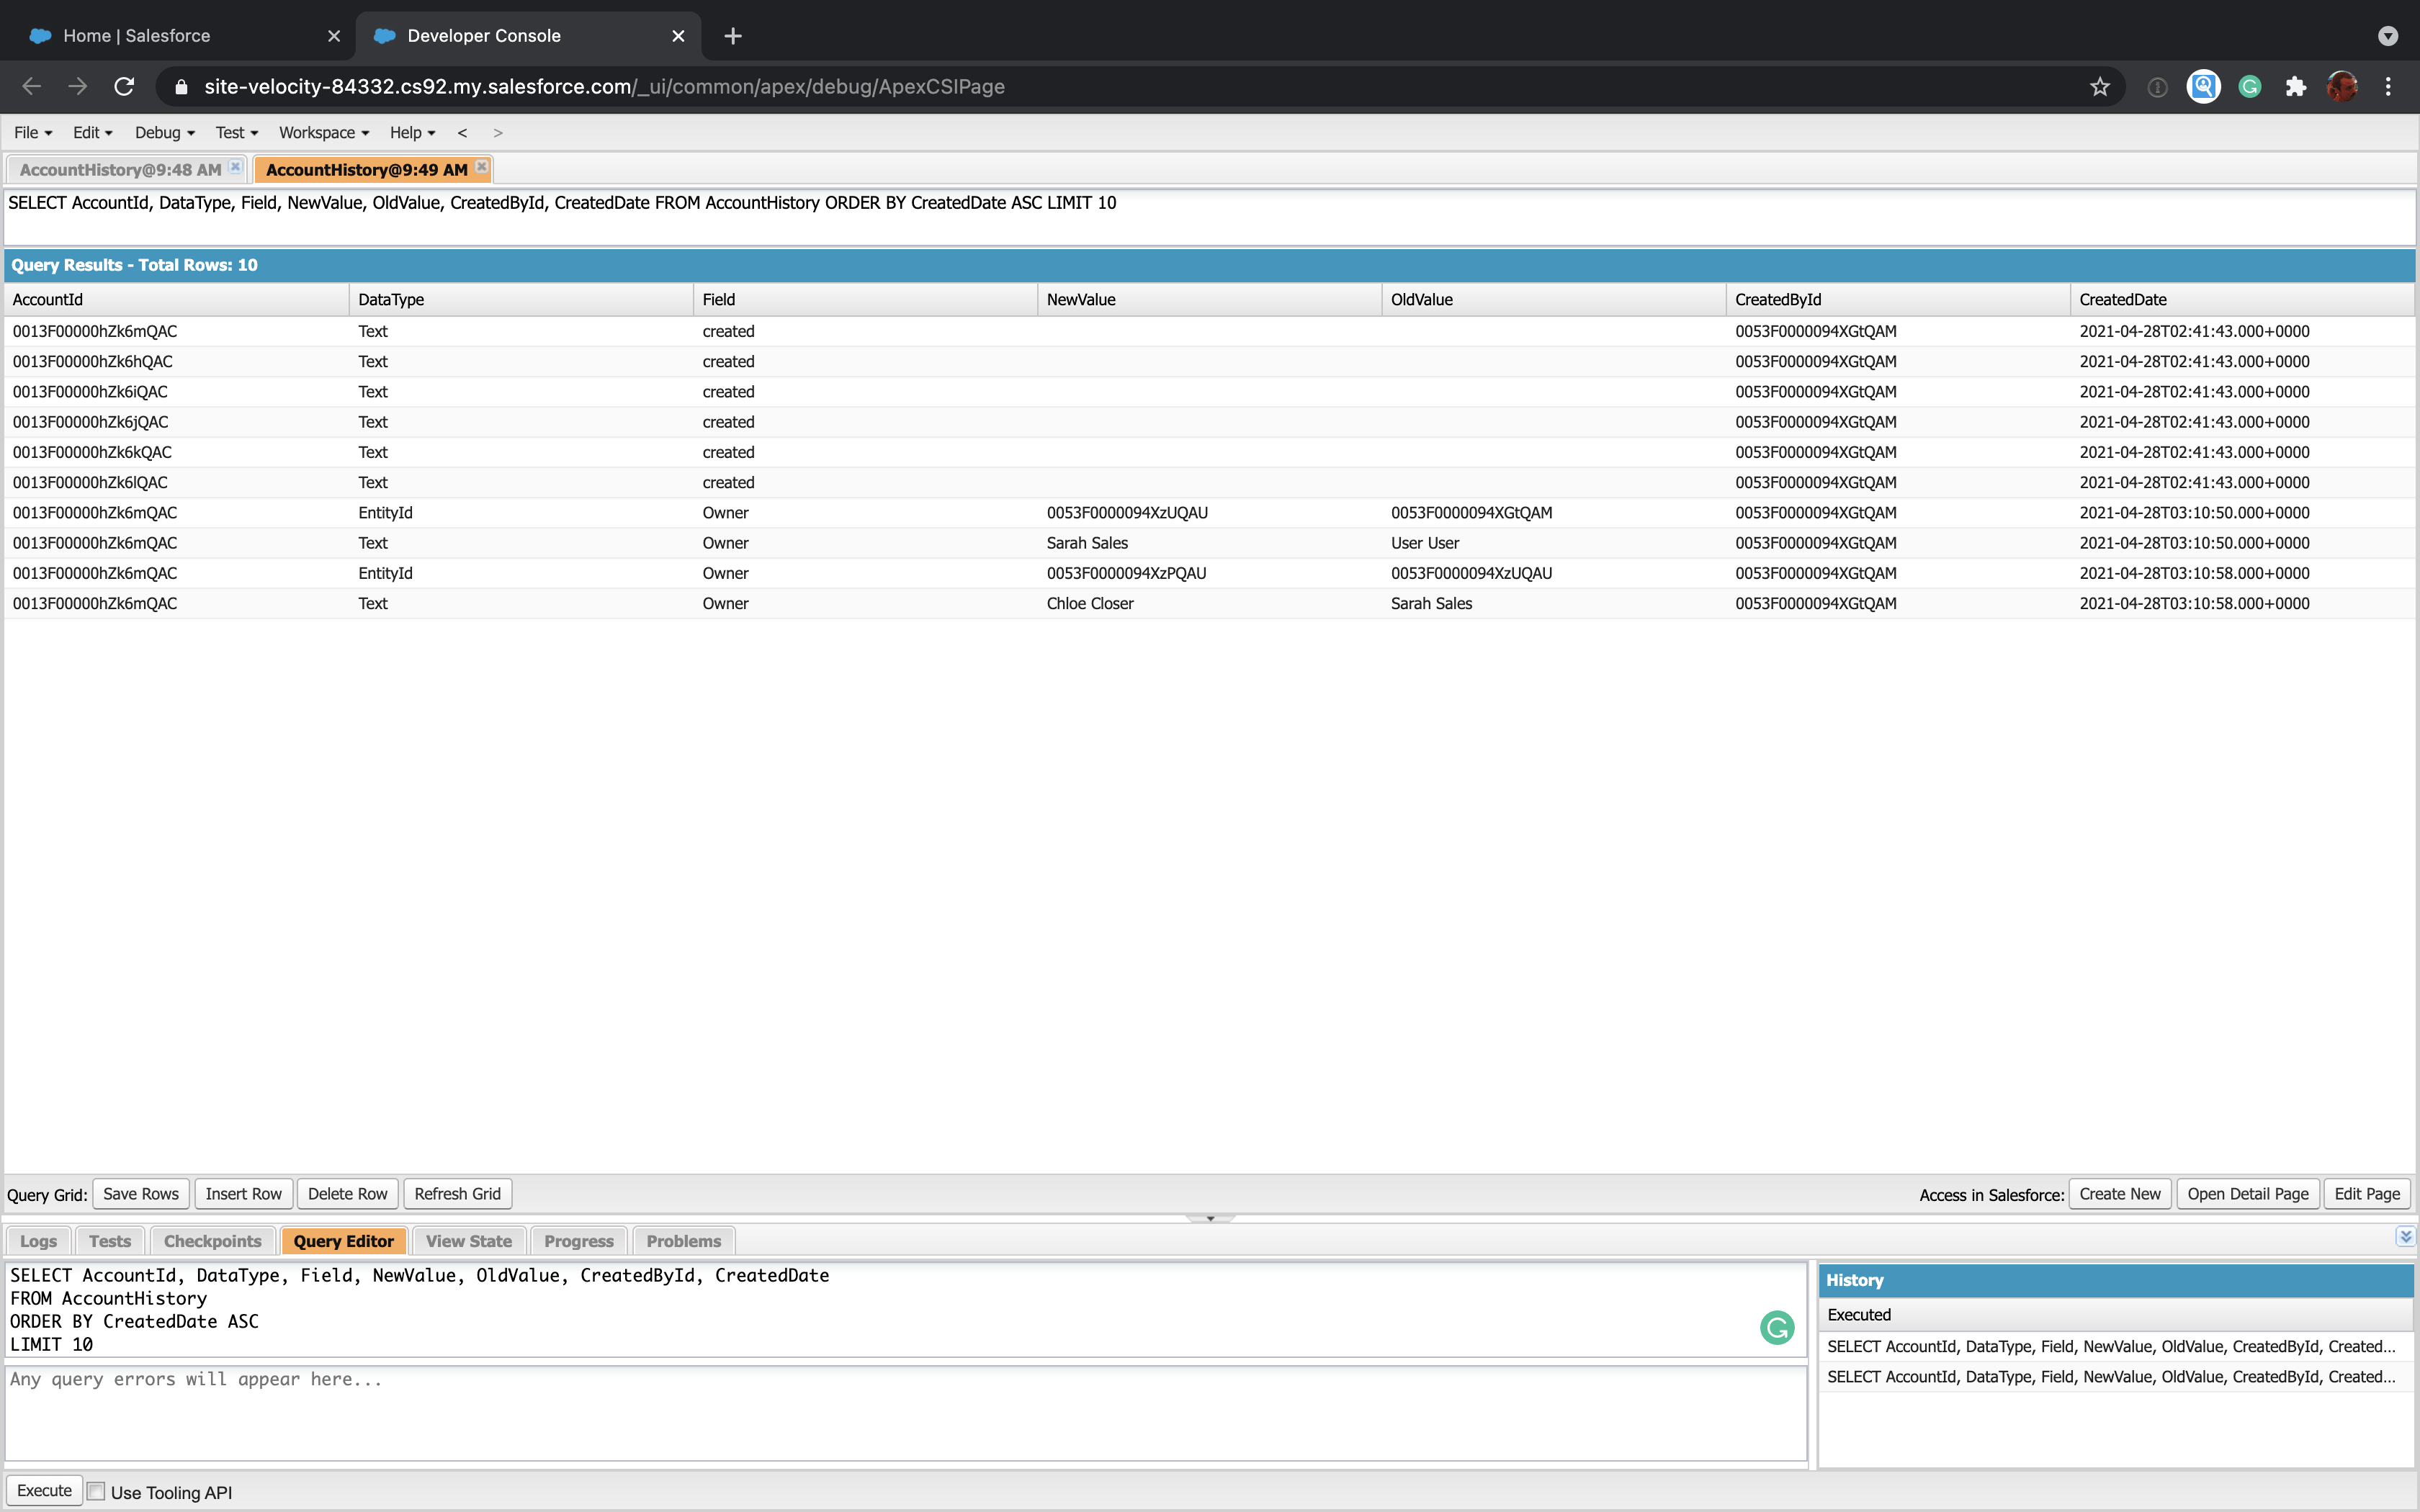Click the browser profile avatar
The width and height of the screenshot is (2420, 1512).
click(x=2342, y=86)
